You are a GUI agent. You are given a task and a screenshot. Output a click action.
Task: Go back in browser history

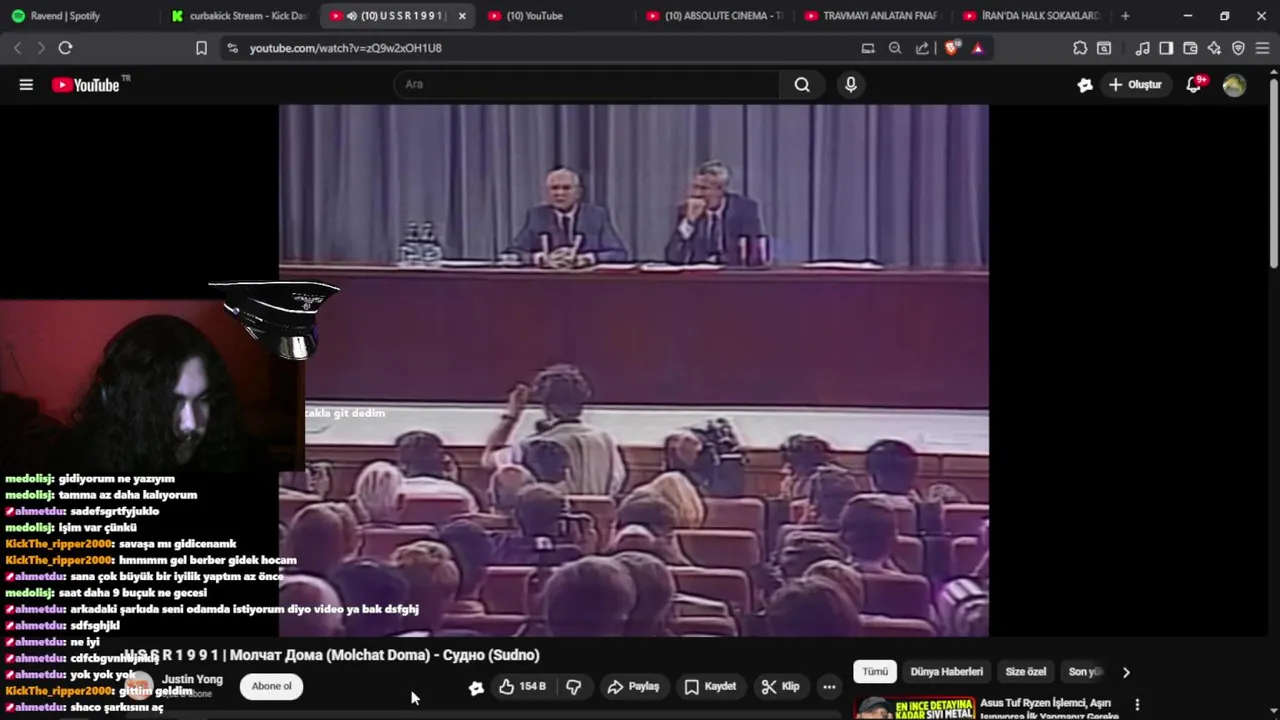17,48
